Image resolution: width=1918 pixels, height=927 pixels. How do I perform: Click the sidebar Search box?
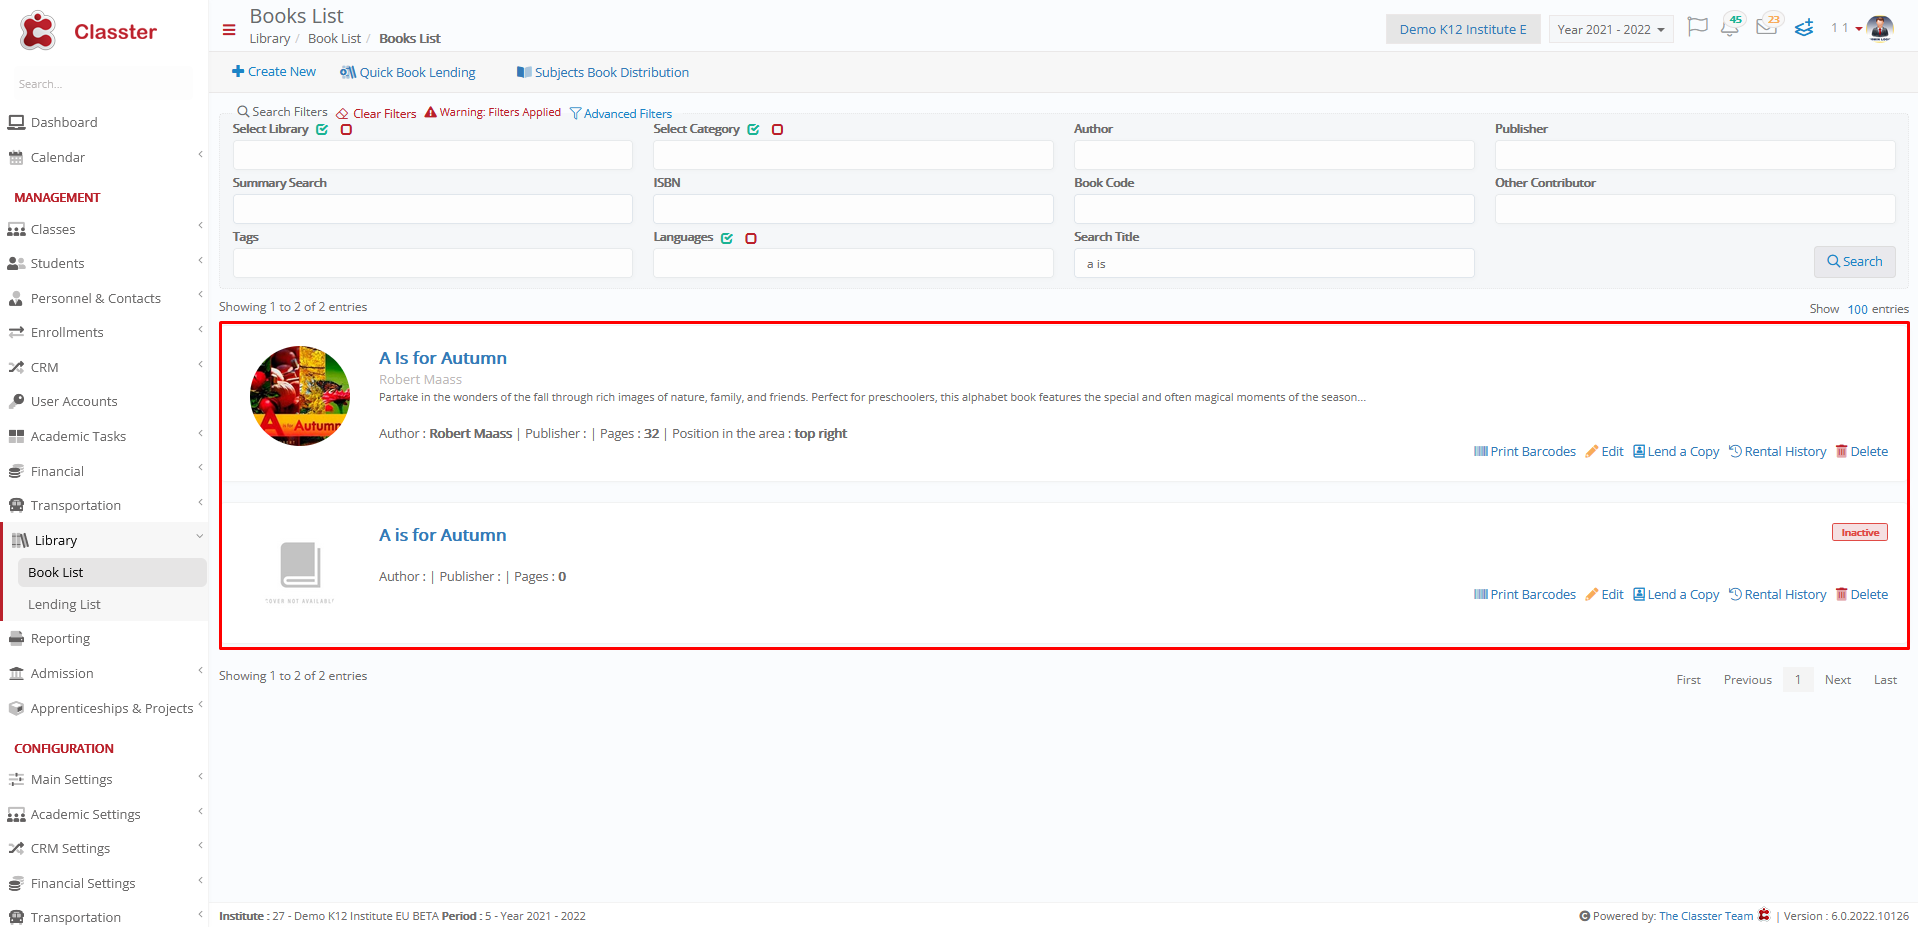tap(104, 84)
